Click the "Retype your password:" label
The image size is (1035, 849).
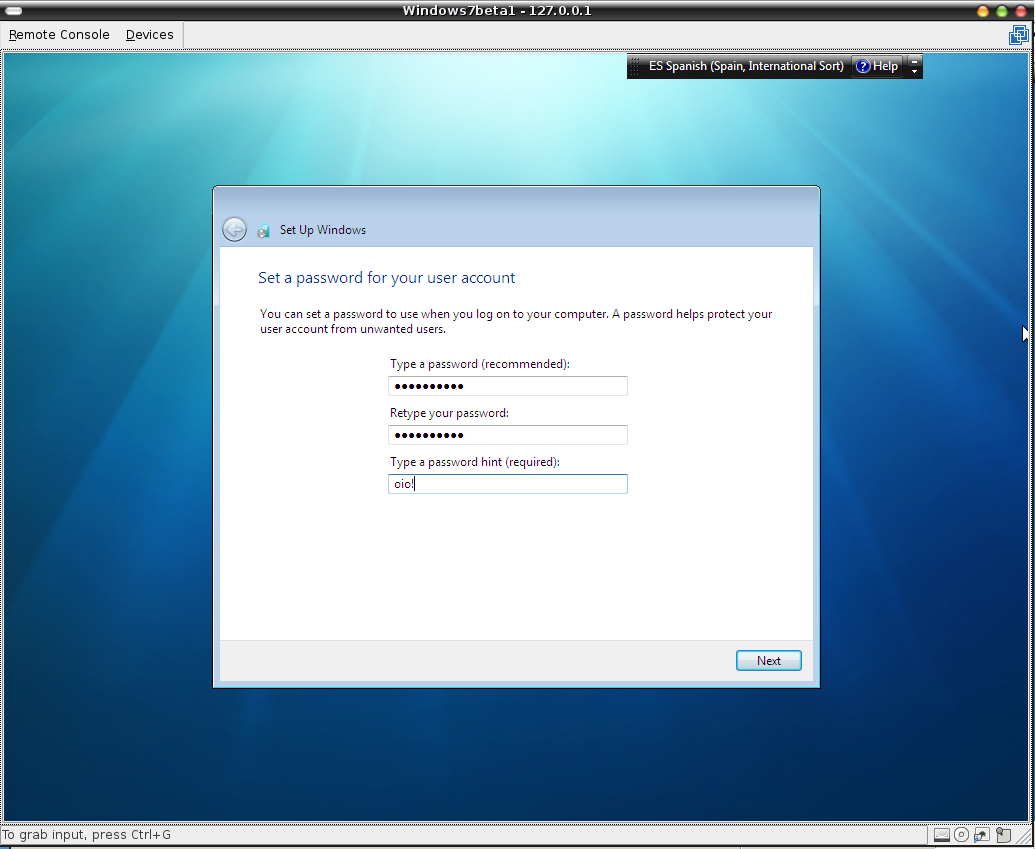(450, 413)
